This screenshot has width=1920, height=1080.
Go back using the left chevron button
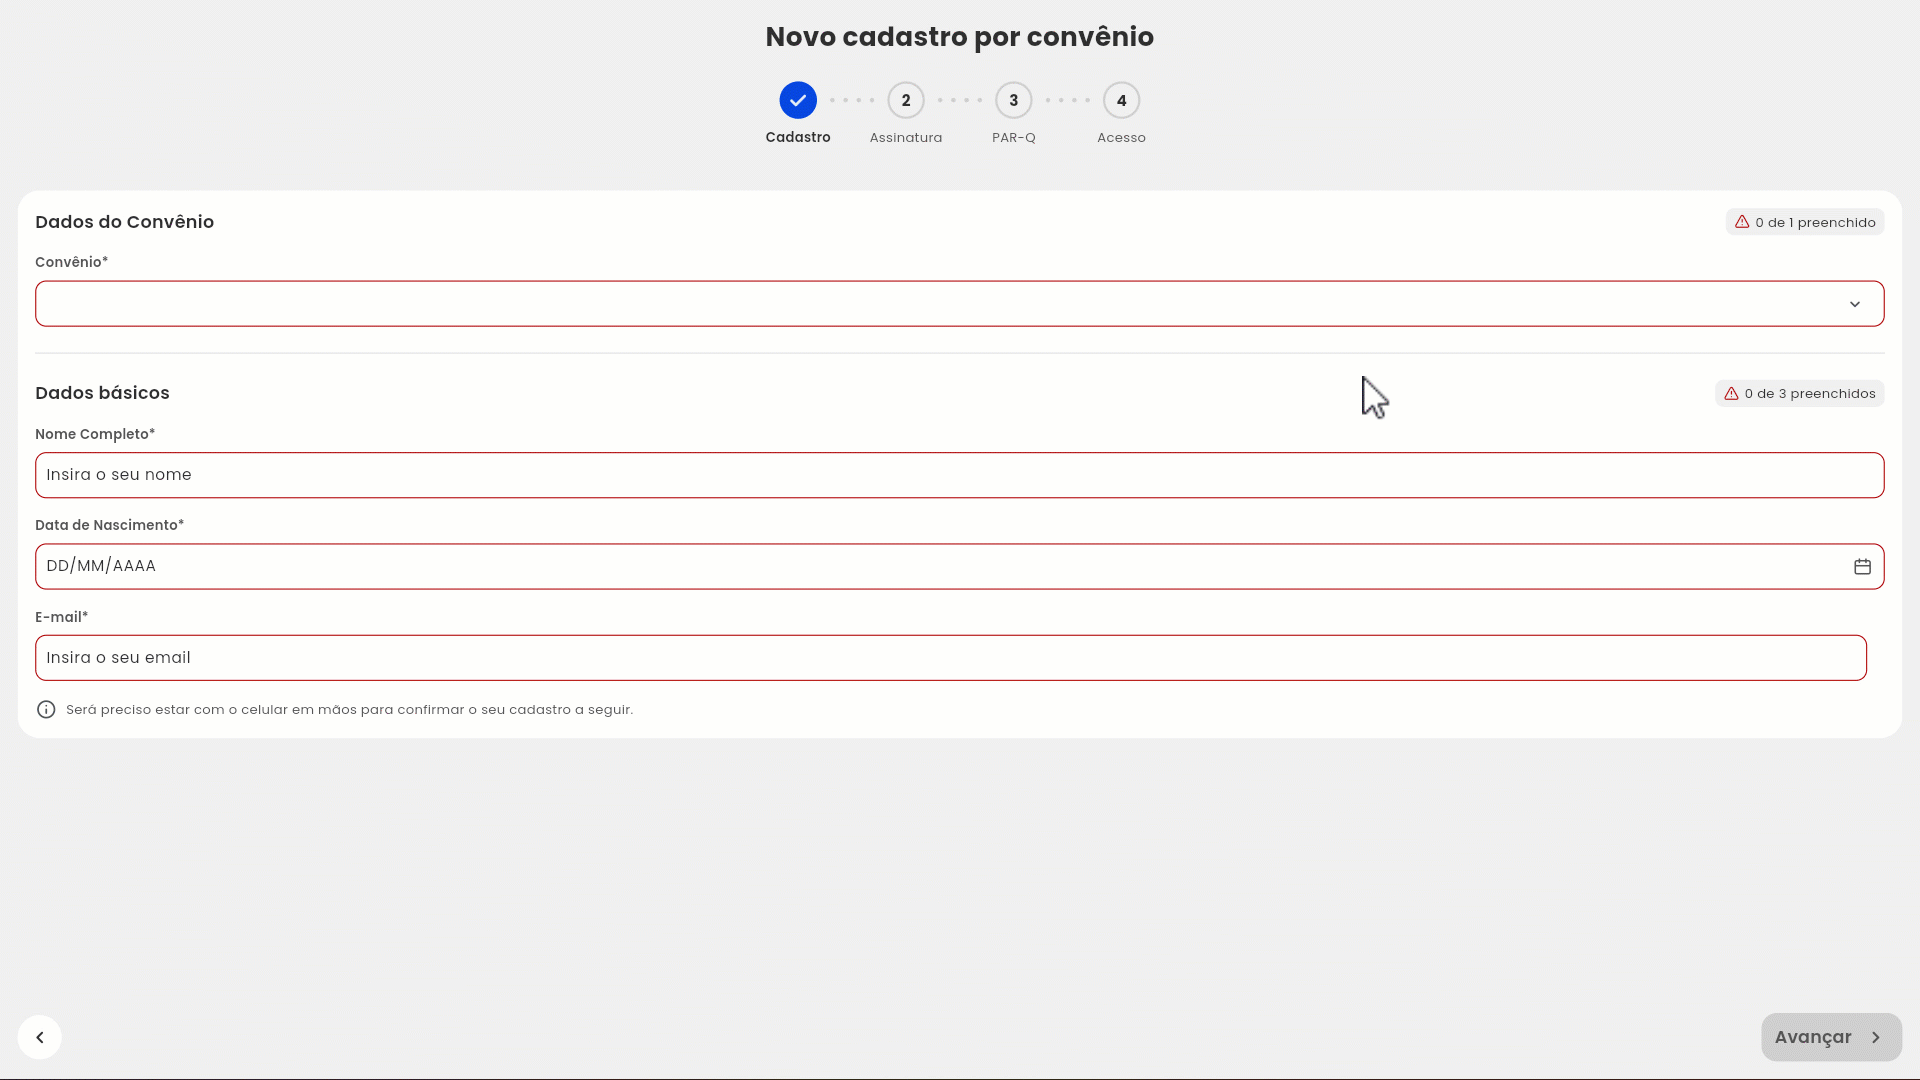coord(40,1038)
